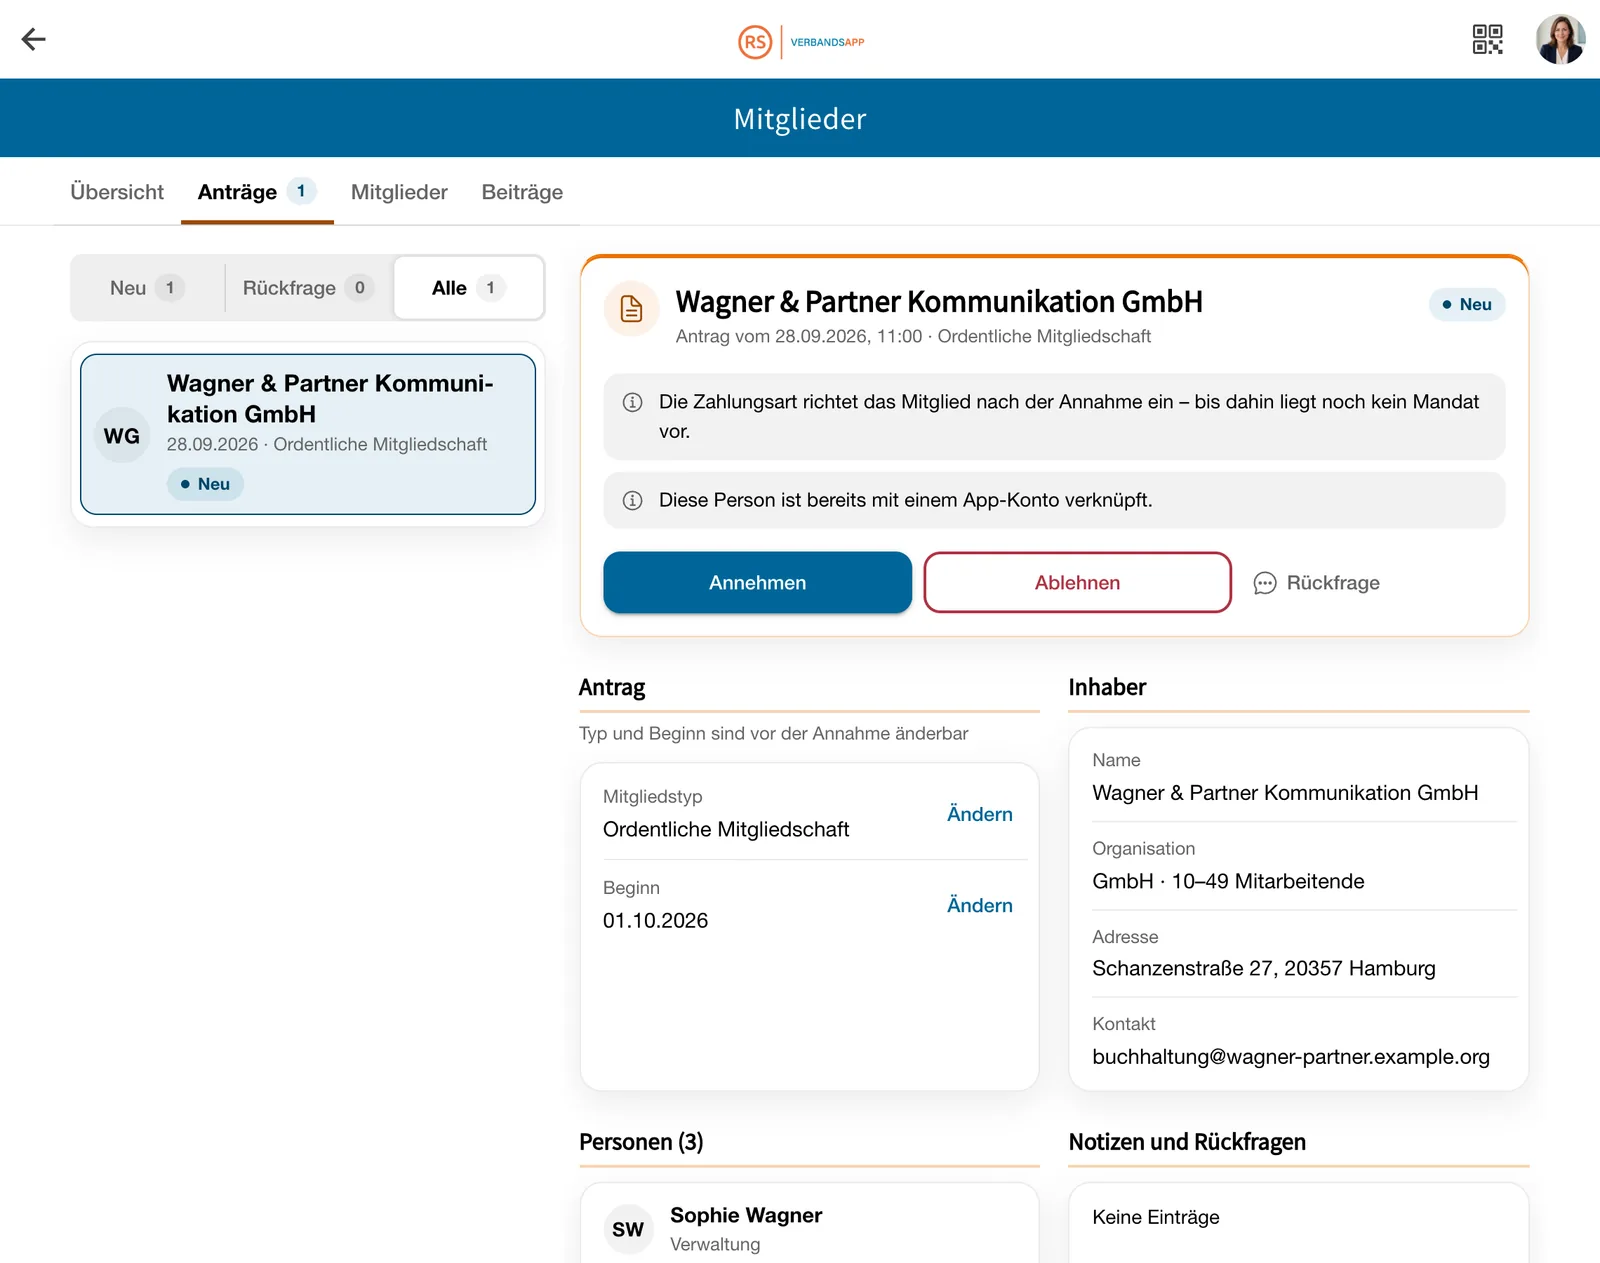The width and height of the screenshot is (1600, 1263).
Task: Open the user profile avatar
Action: (x=1560, y=39)
